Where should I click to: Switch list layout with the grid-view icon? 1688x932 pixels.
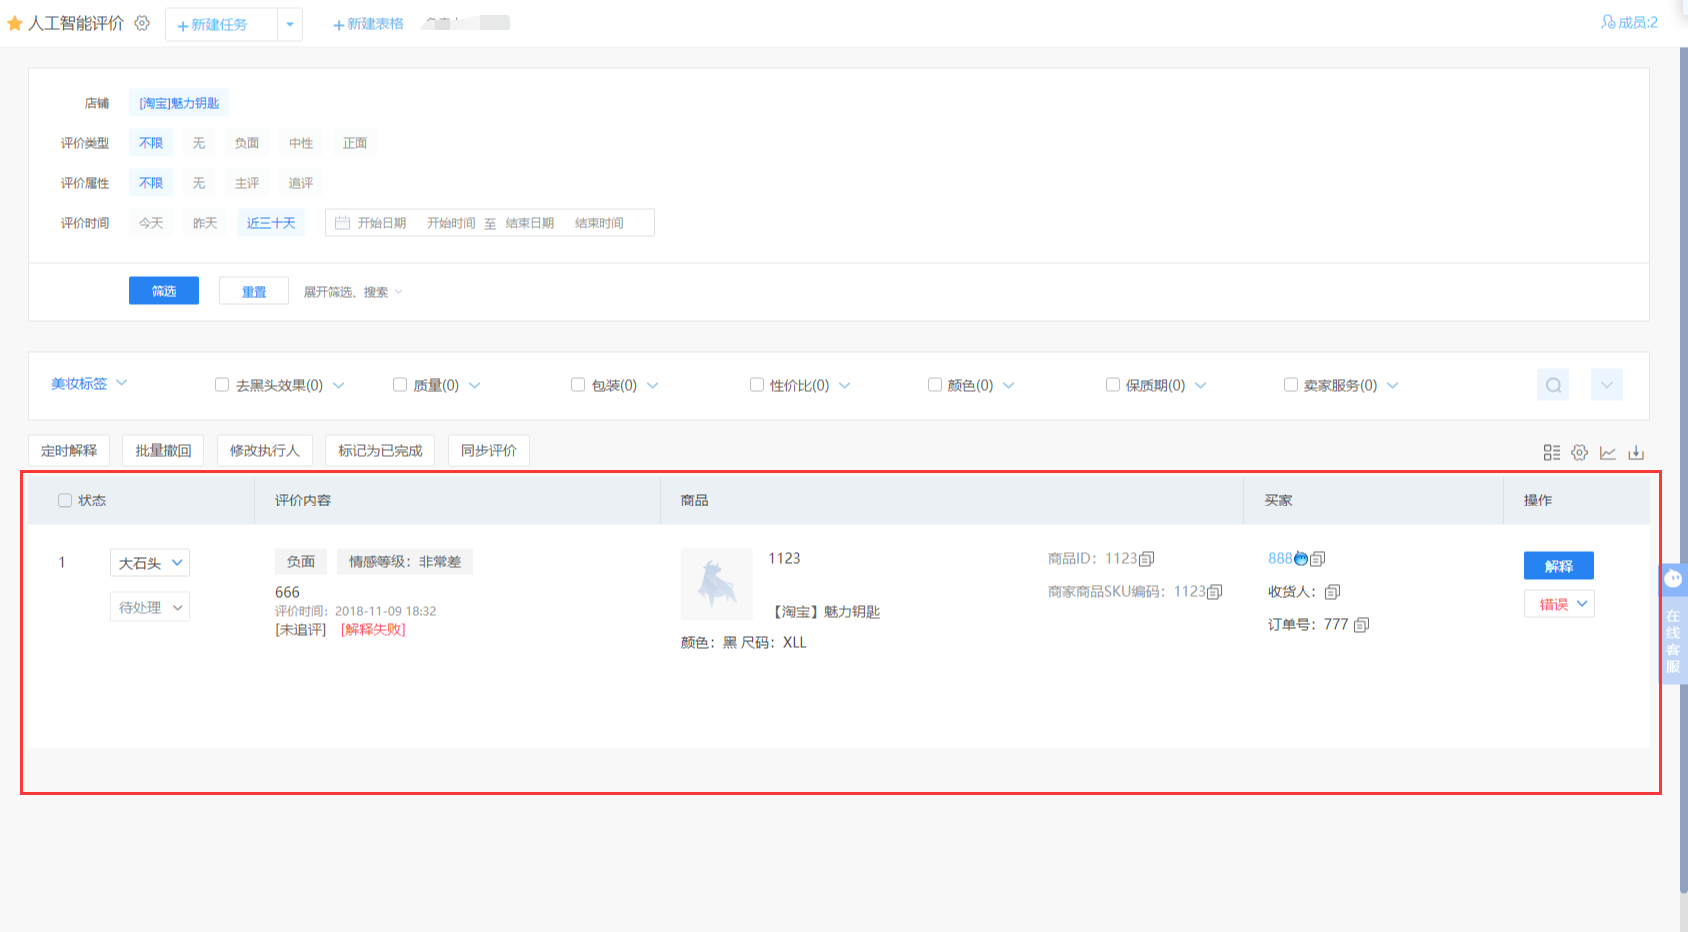click(x=1551, y=453)
